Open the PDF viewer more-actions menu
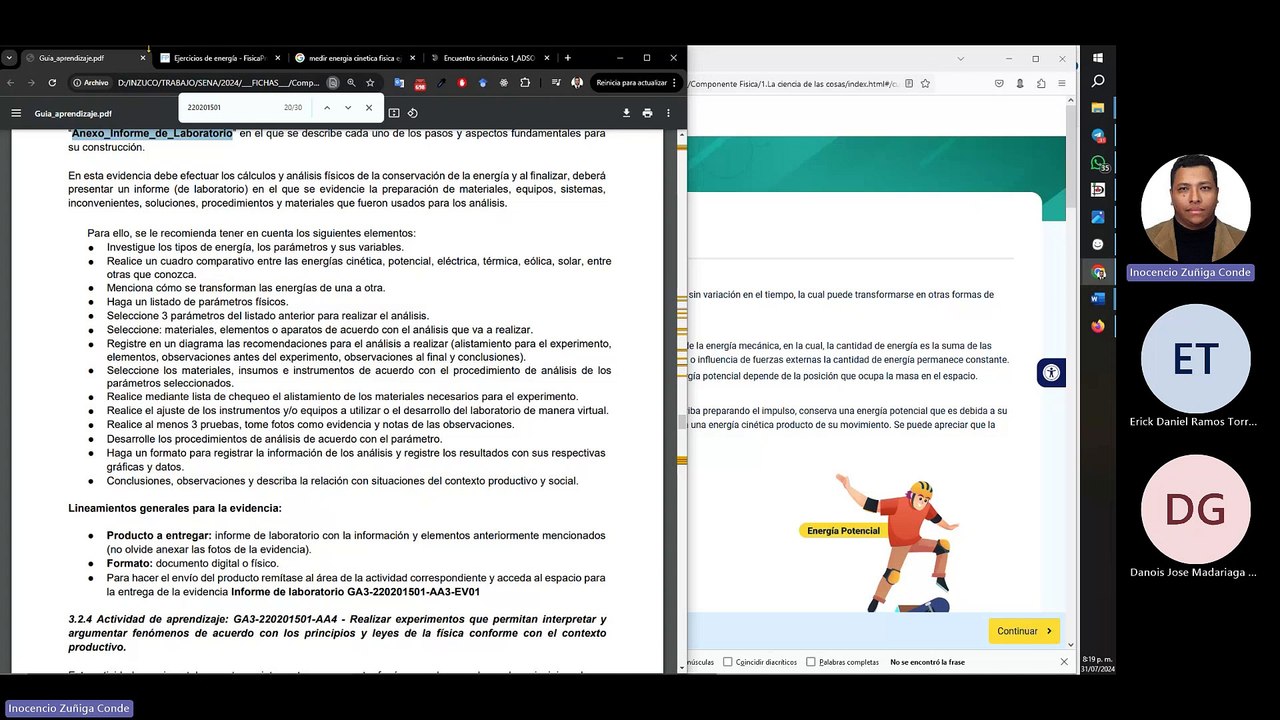The width and height of the screenshot is (1280, 720). [668, 113]
